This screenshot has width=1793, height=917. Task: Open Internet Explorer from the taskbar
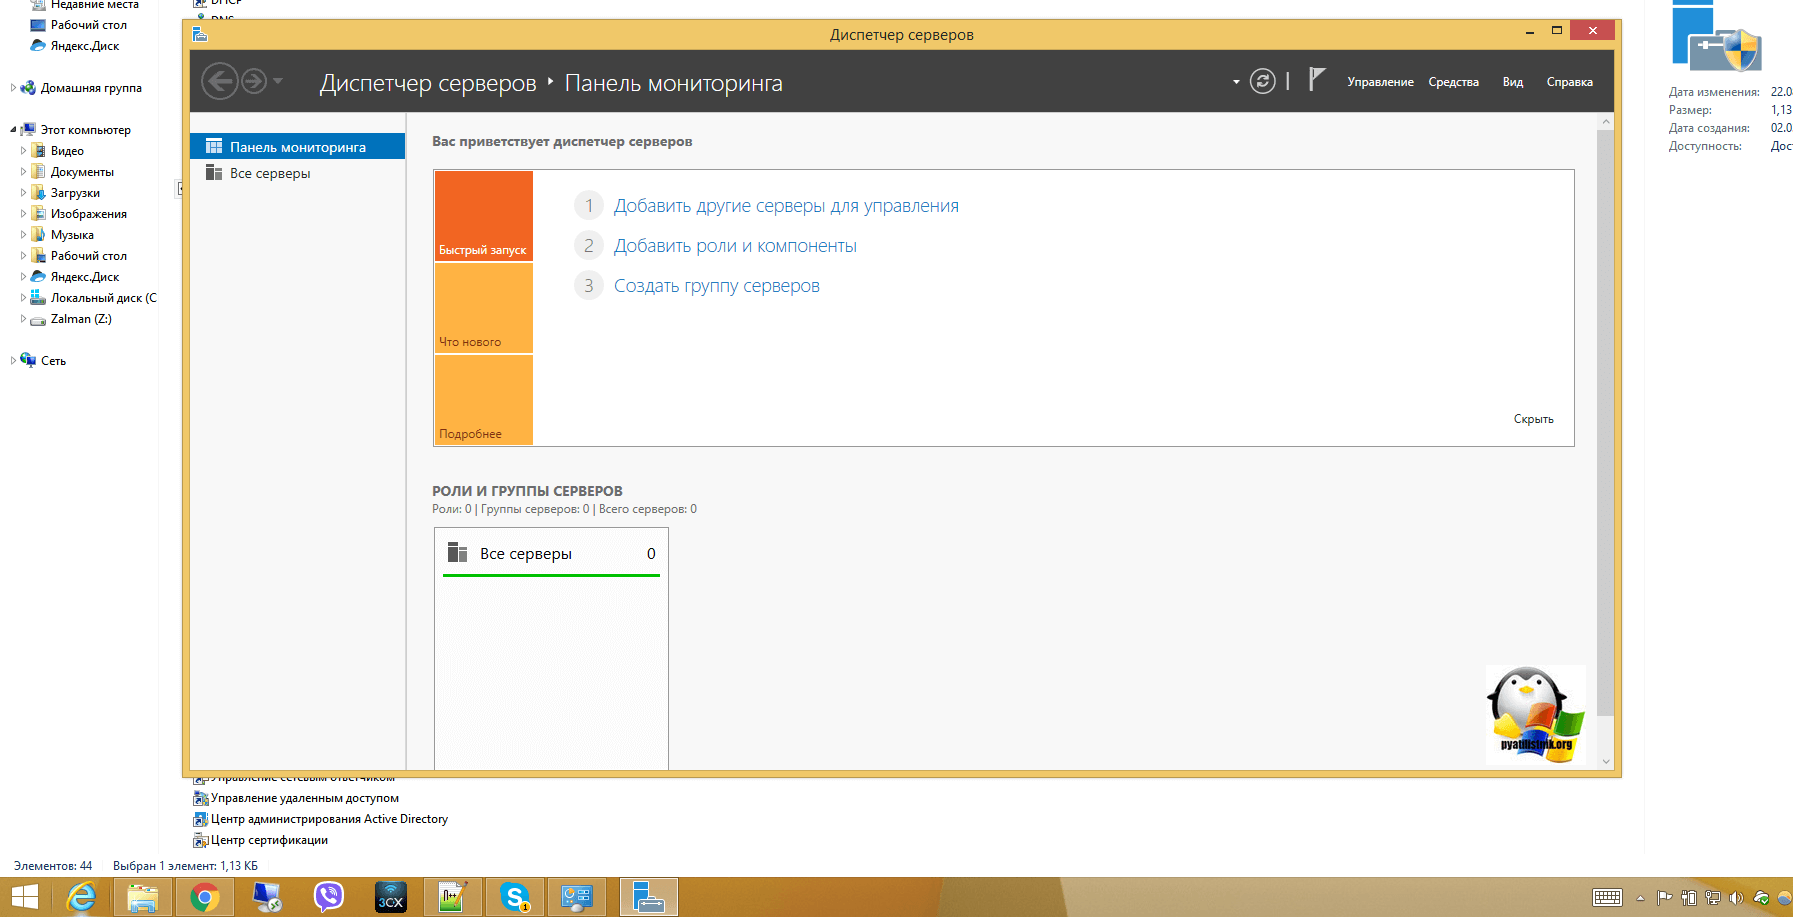[81, 897]
